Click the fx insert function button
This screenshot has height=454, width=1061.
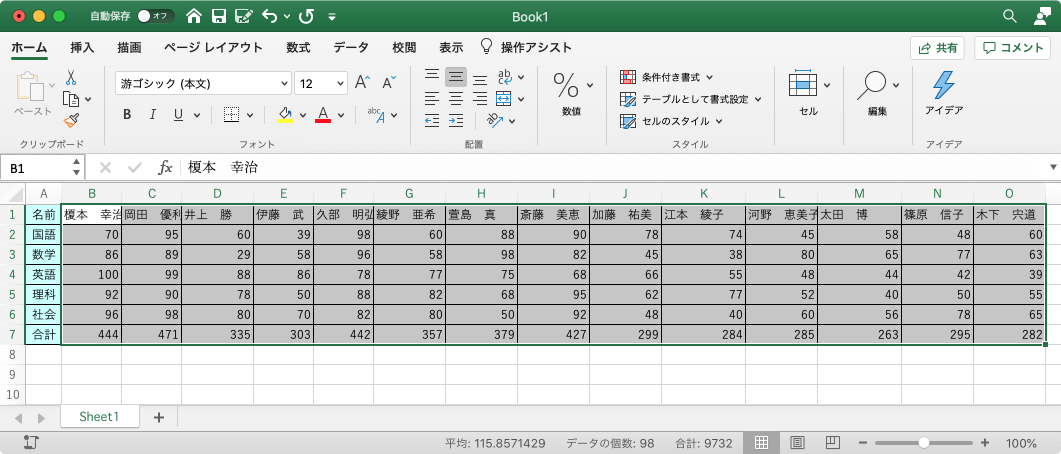coord(165,167)
